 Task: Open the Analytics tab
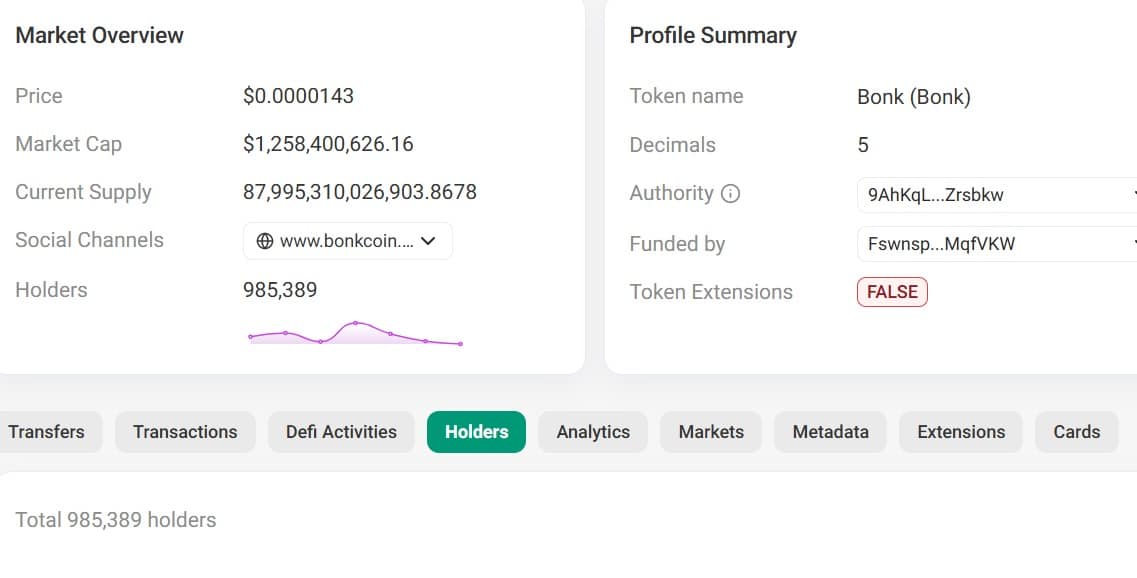[x=593, y=432]
